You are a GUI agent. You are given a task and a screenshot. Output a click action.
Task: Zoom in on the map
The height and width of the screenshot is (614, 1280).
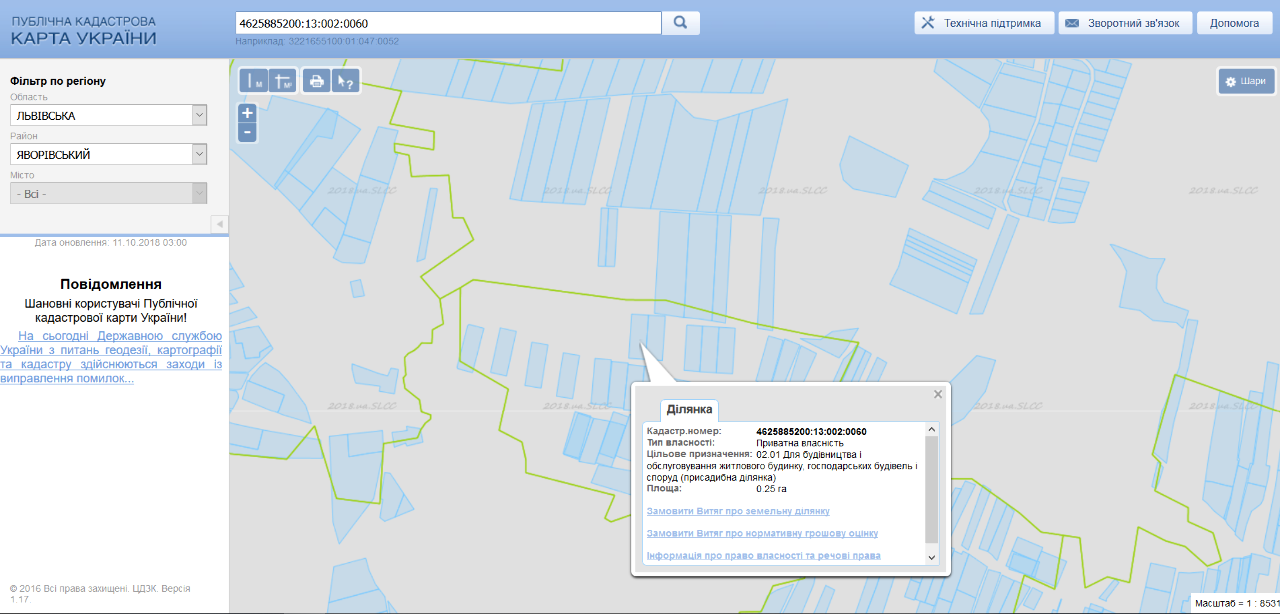248,113
